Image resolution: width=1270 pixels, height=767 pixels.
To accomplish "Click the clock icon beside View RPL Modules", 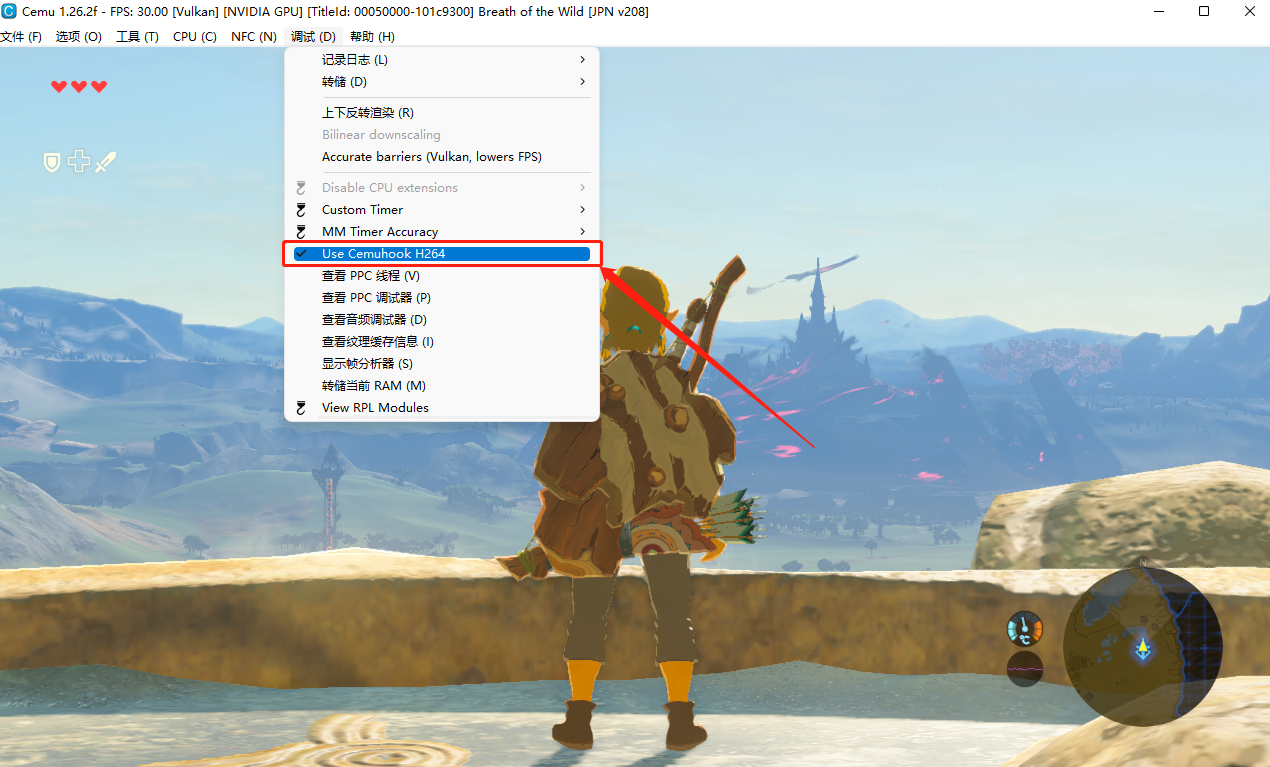I will [x=300, y=407].
